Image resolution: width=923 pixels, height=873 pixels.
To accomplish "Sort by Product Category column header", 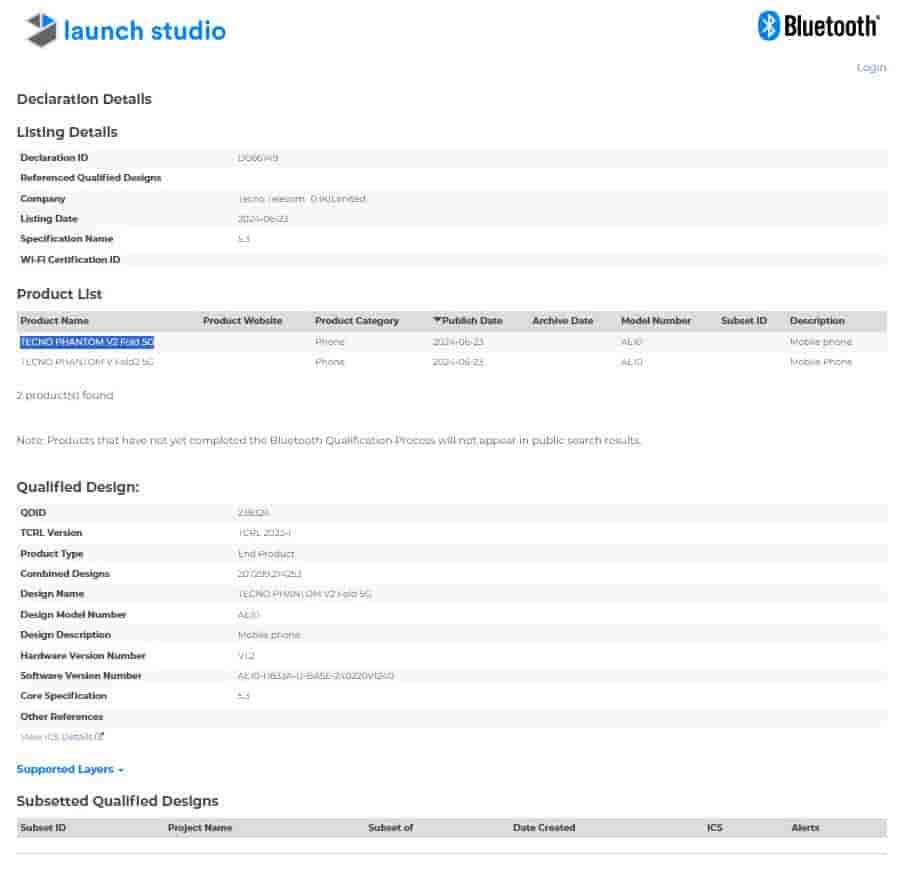I will click(x=356, y=321).
